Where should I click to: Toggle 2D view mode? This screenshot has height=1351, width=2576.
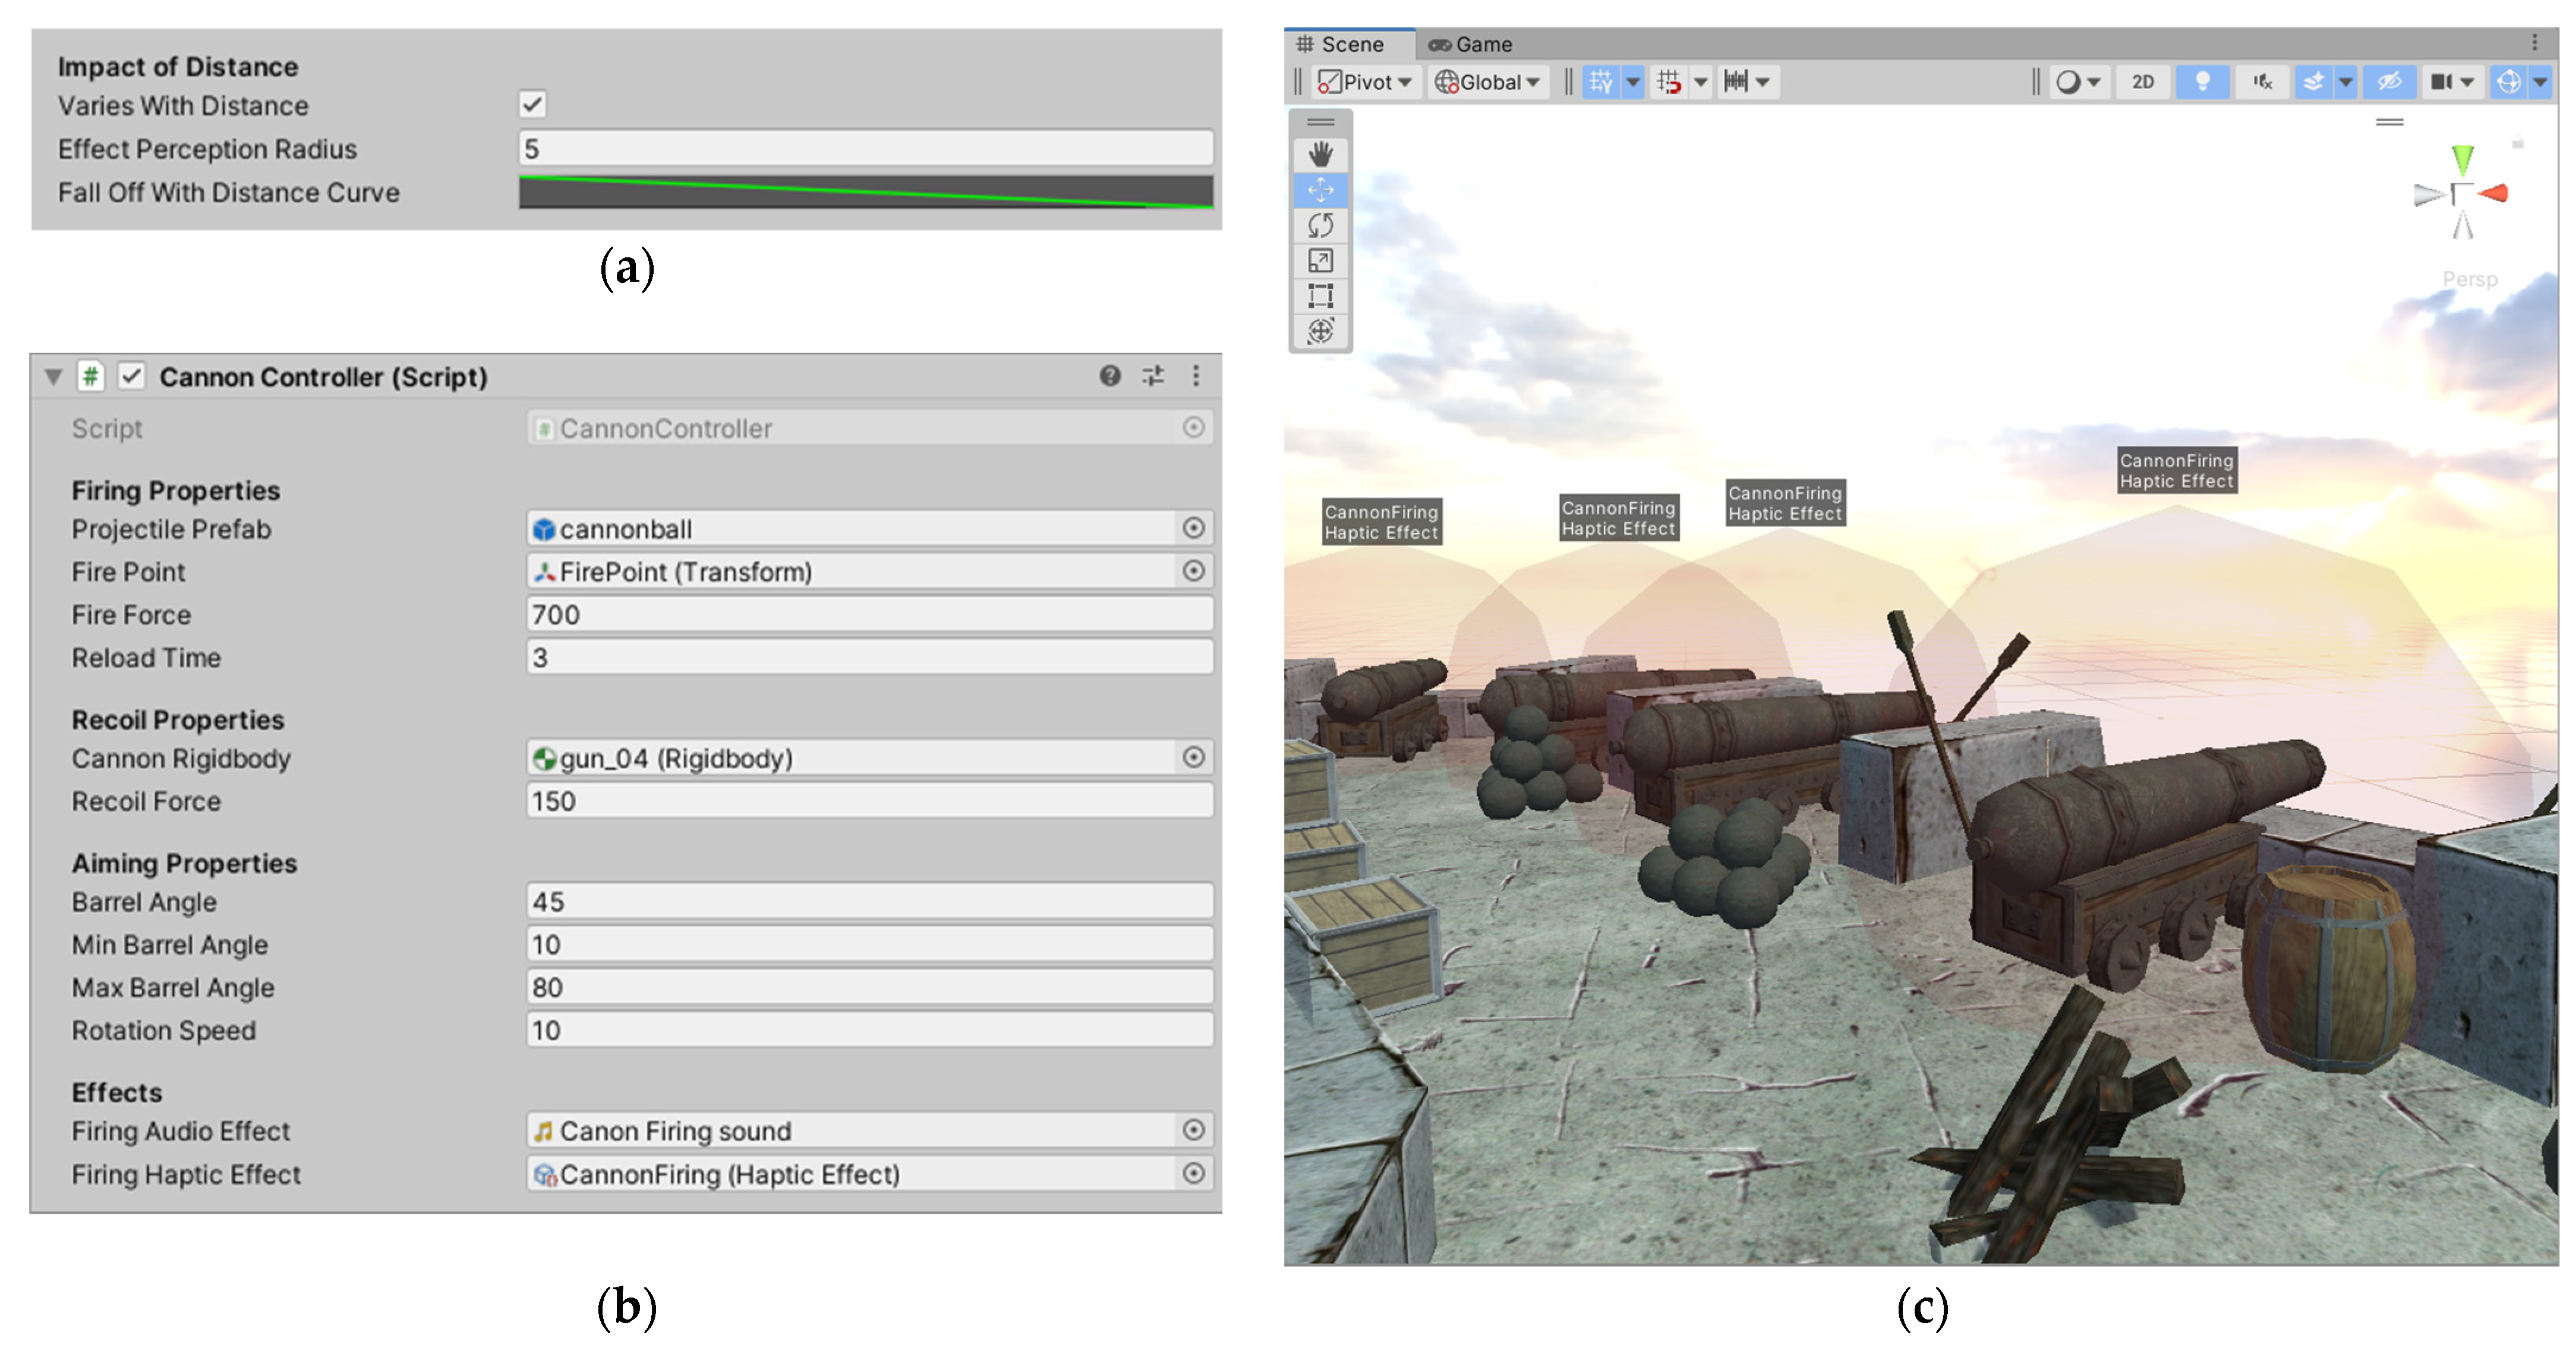(2142, 82)
